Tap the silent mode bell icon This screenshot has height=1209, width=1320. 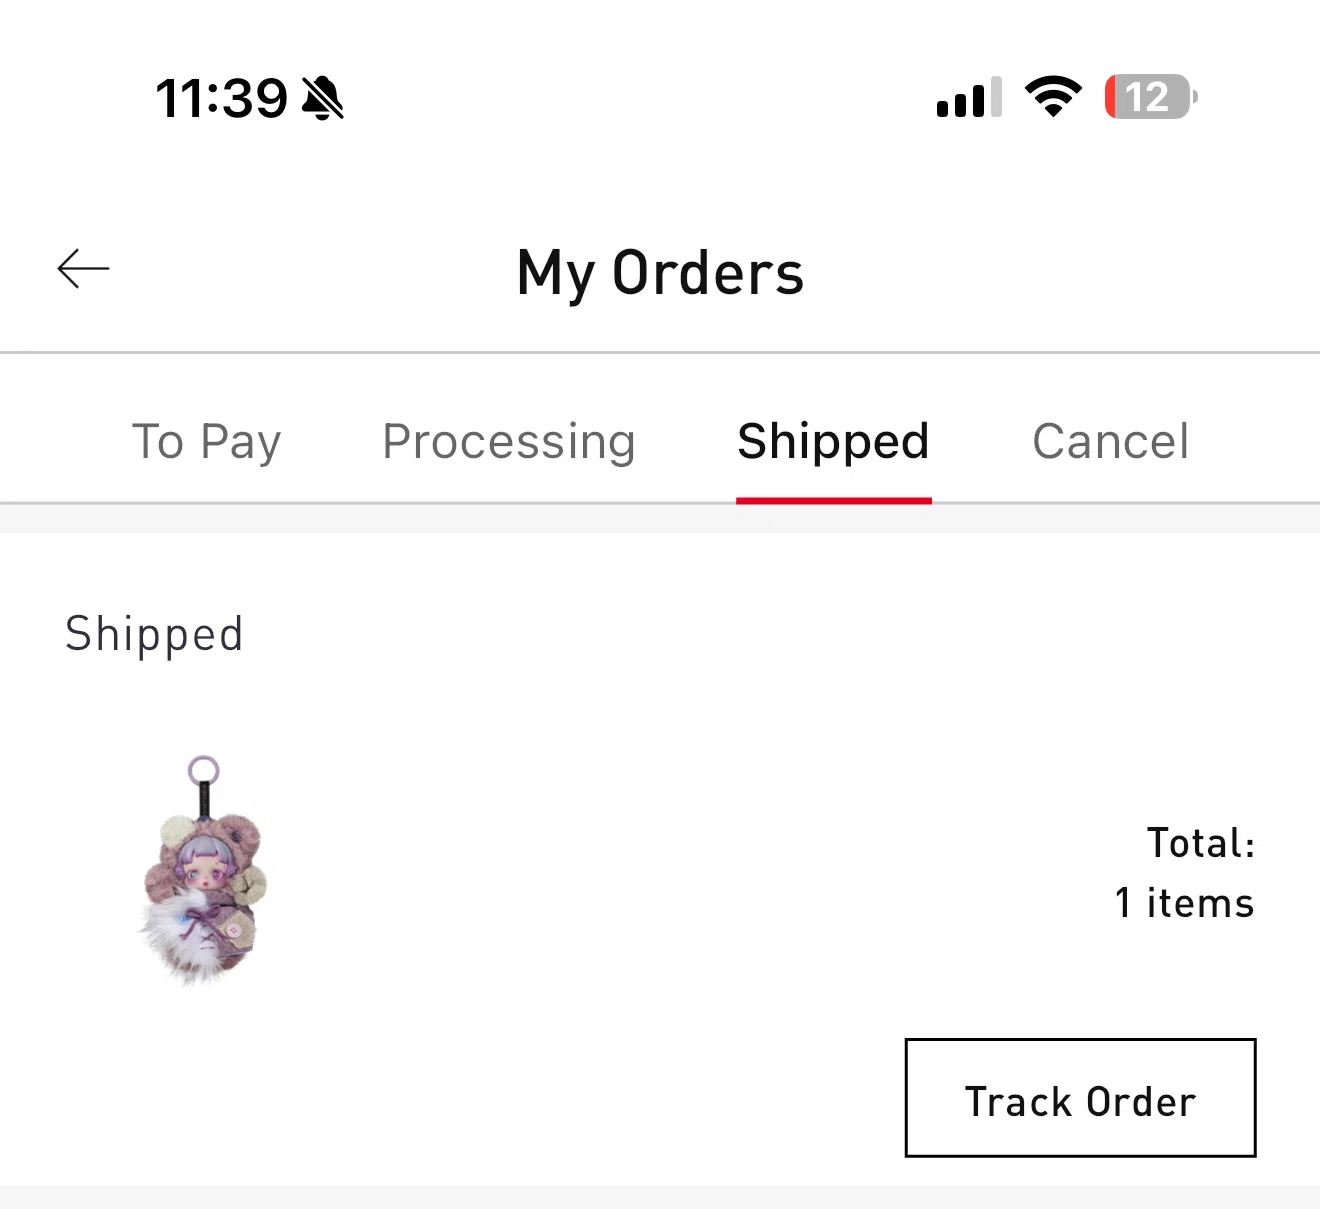[323, 98]
